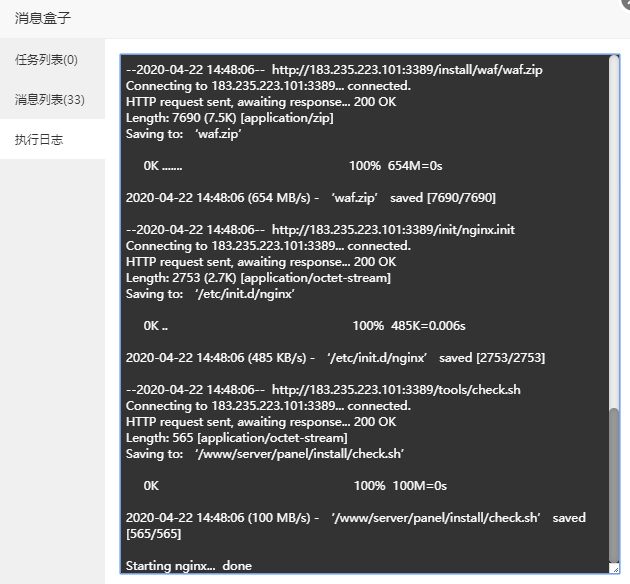
Task: Click the empty scrollbar track above thumb
Action: coord(614,231)
